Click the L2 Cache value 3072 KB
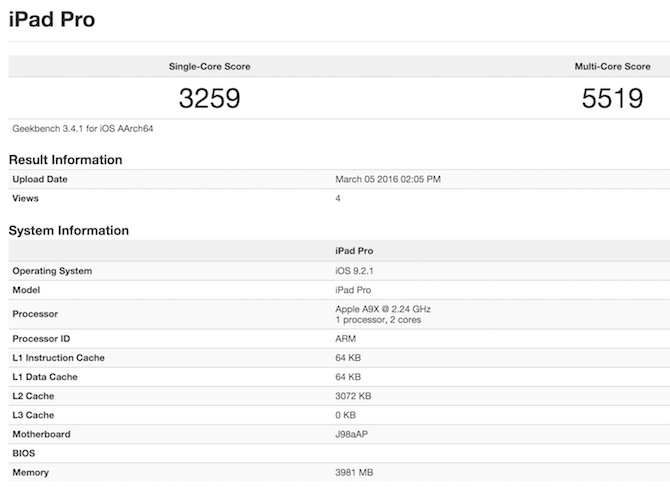 (x=353, y=396)
